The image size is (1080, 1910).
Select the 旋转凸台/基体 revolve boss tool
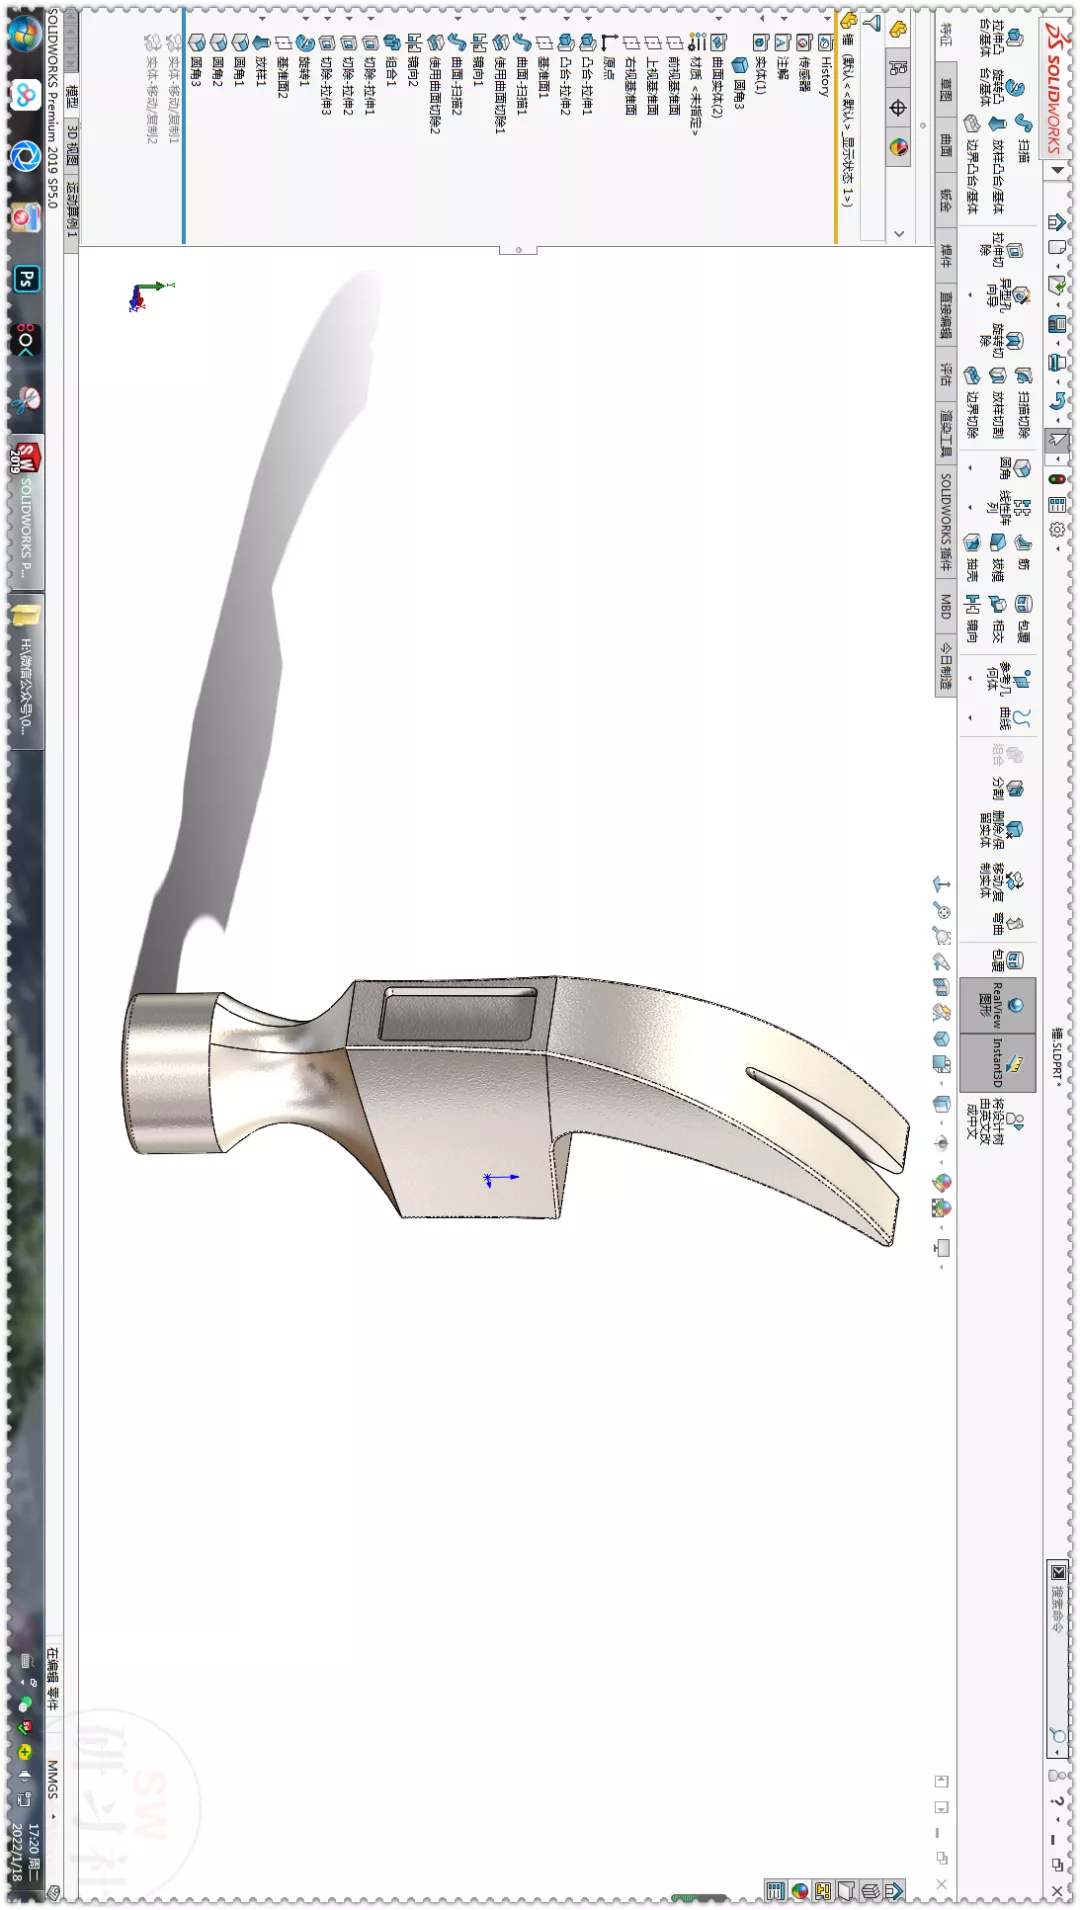[x=1000, y=88]
